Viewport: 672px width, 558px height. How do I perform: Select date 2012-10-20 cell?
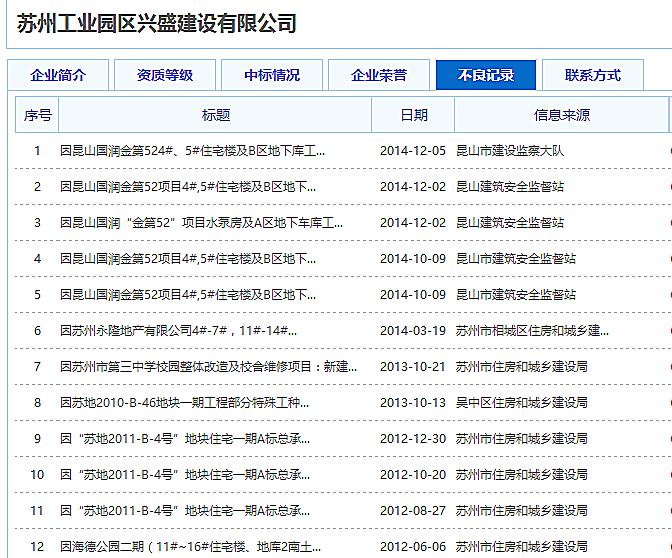point(413,475)
